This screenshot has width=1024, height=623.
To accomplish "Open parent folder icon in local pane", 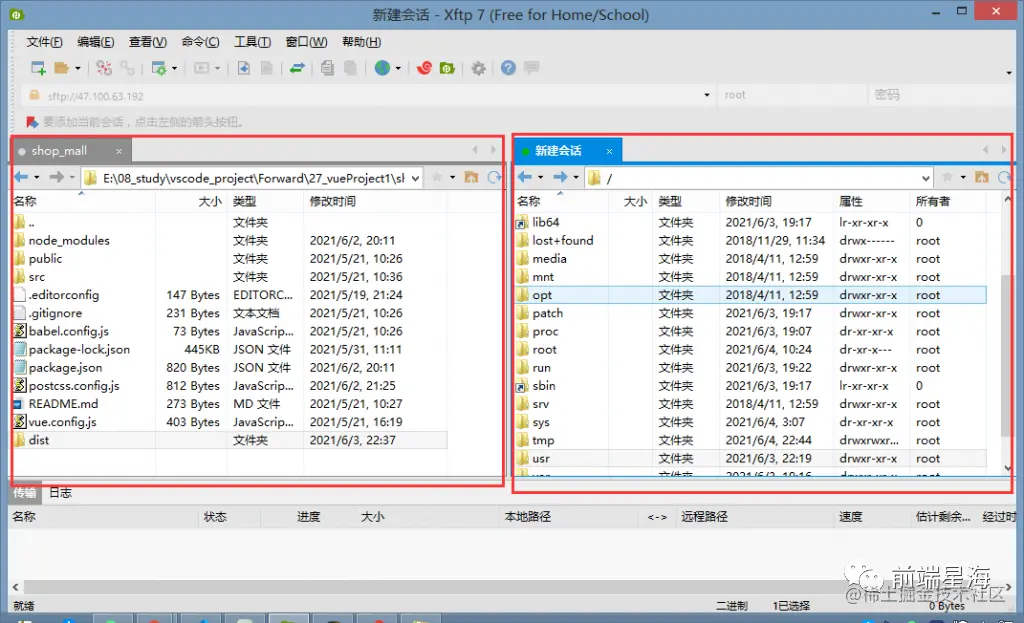I will [x=471, y=177].
